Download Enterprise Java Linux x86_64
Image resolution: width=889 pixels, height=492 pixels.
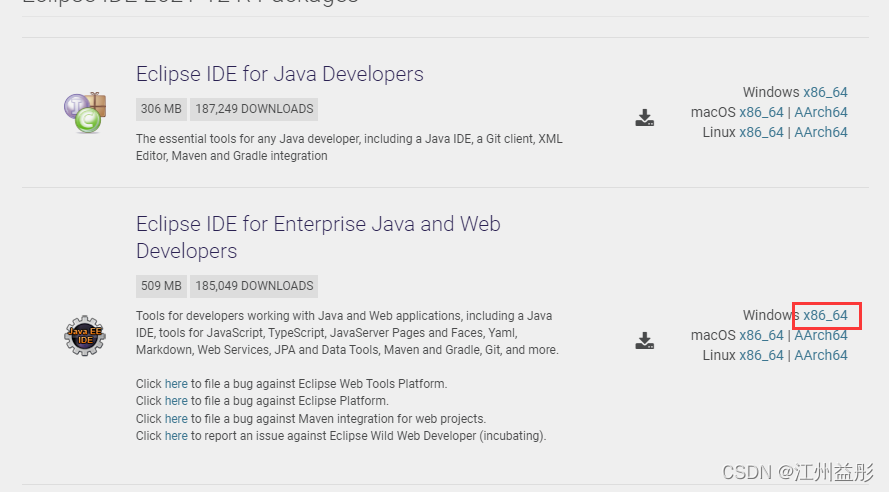point(761,355)
